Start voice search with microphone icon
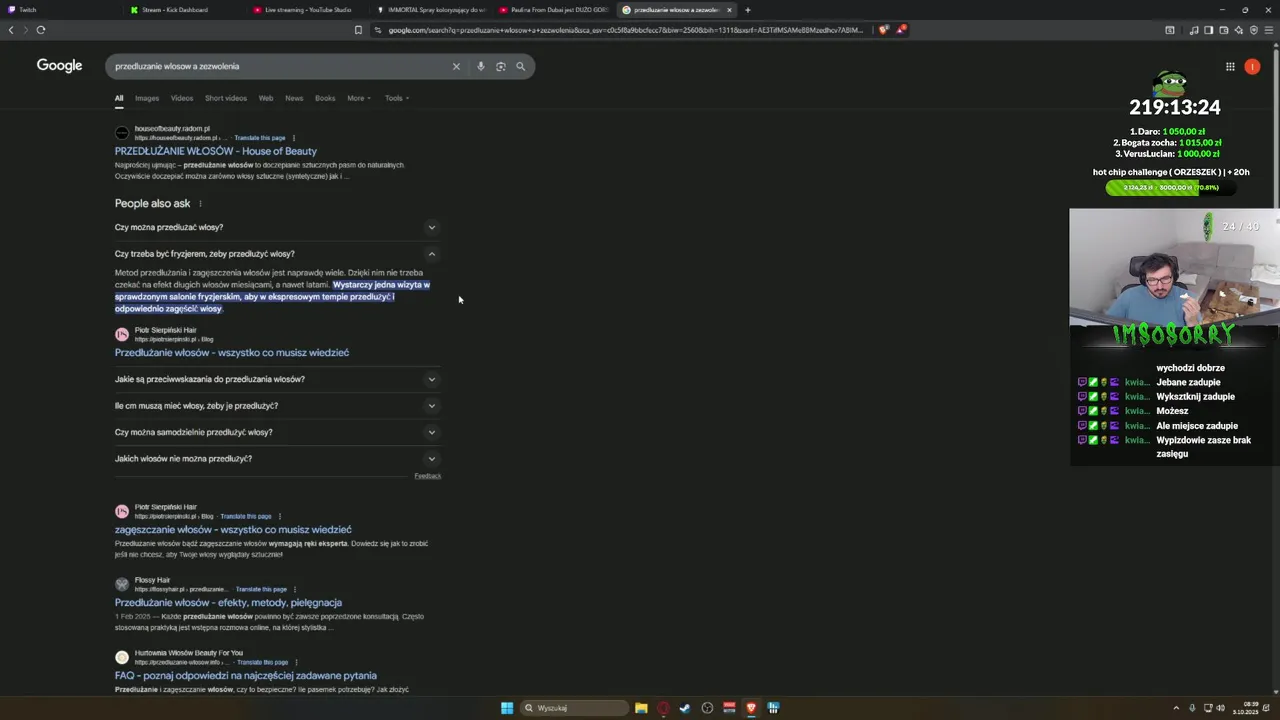The width and height of the screenshot is (1280, 720). (481, 66)
